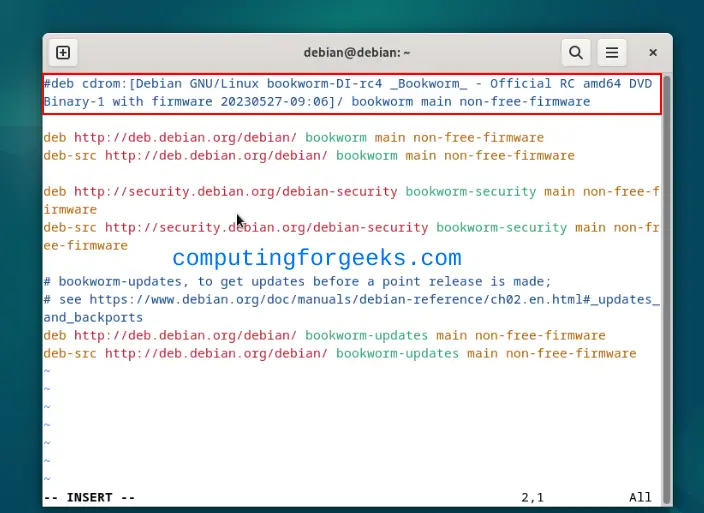This screenshot has height=513, width=704.
Task: Click 'deb http://deb.debian.org/debian/ bookworm-updates' line
Action: click(324, 335)
